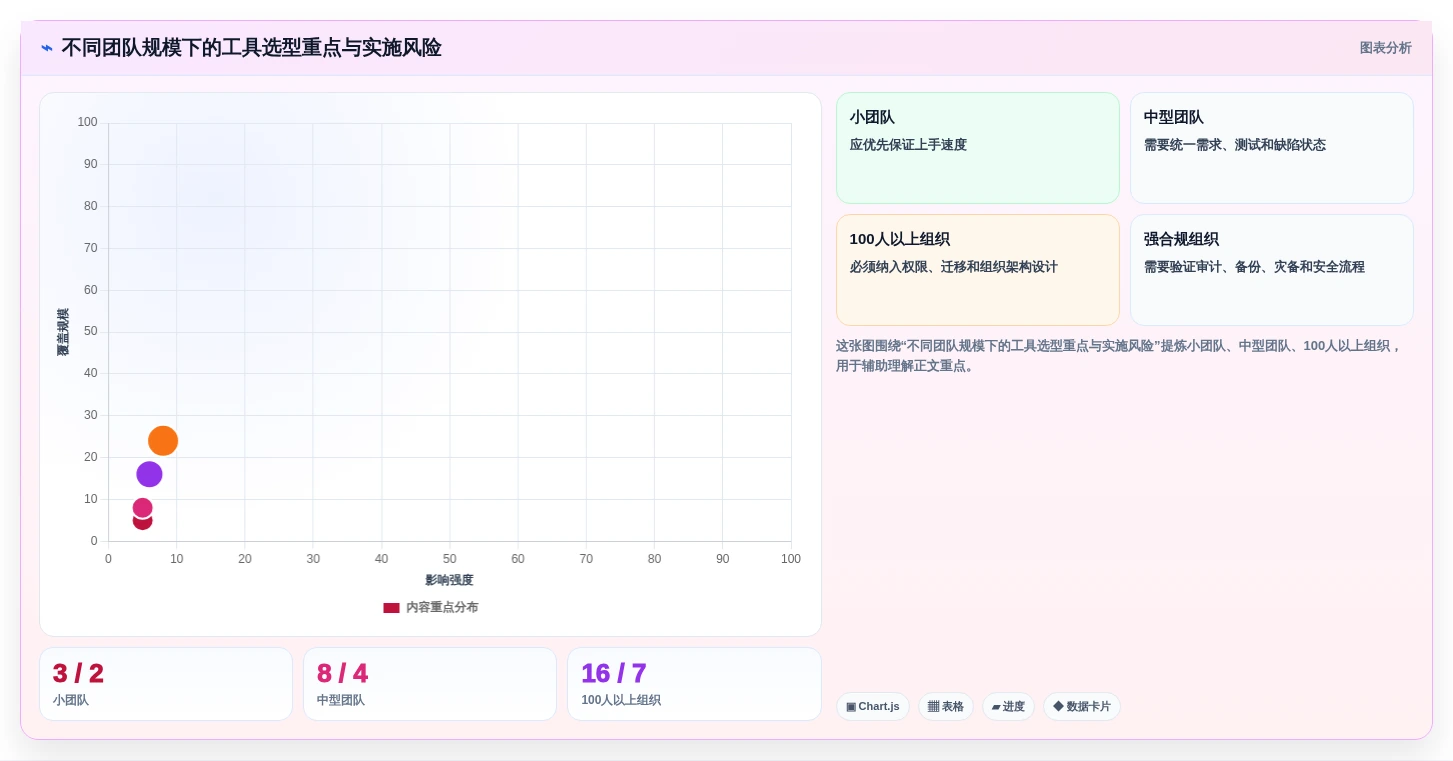Select the 3 / 2 小团队 stat card
The image size is (1453, 761).
pyautogui.click(x=166, y=684)
